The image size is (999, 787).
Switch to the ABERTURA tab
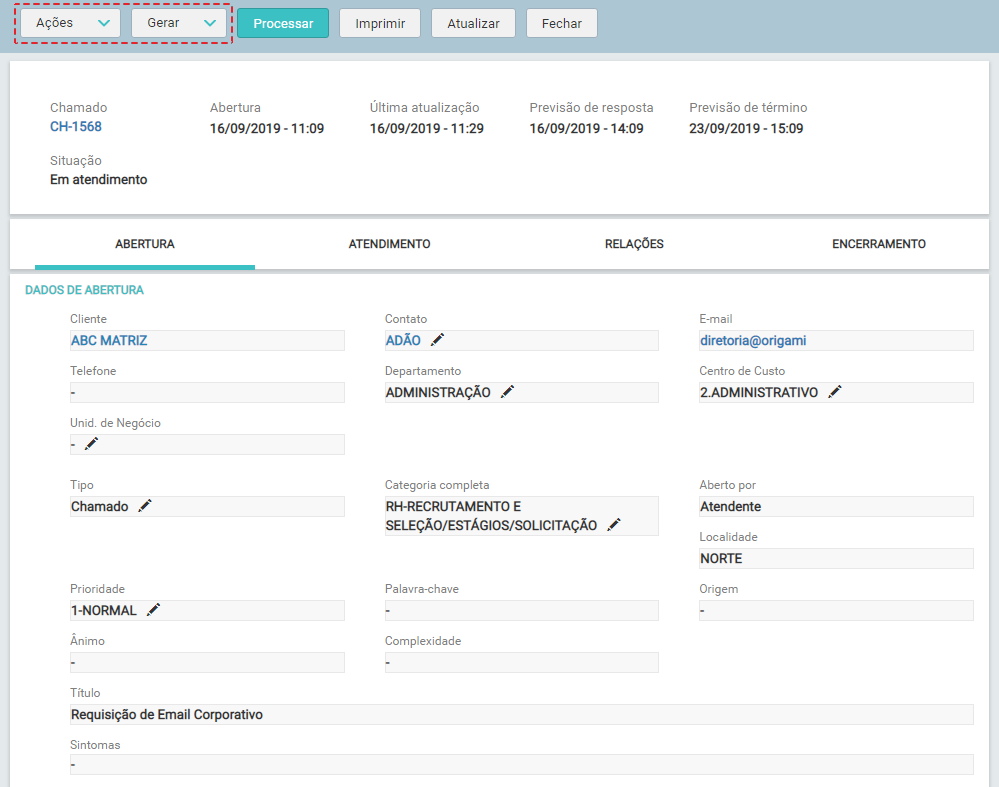145,244
